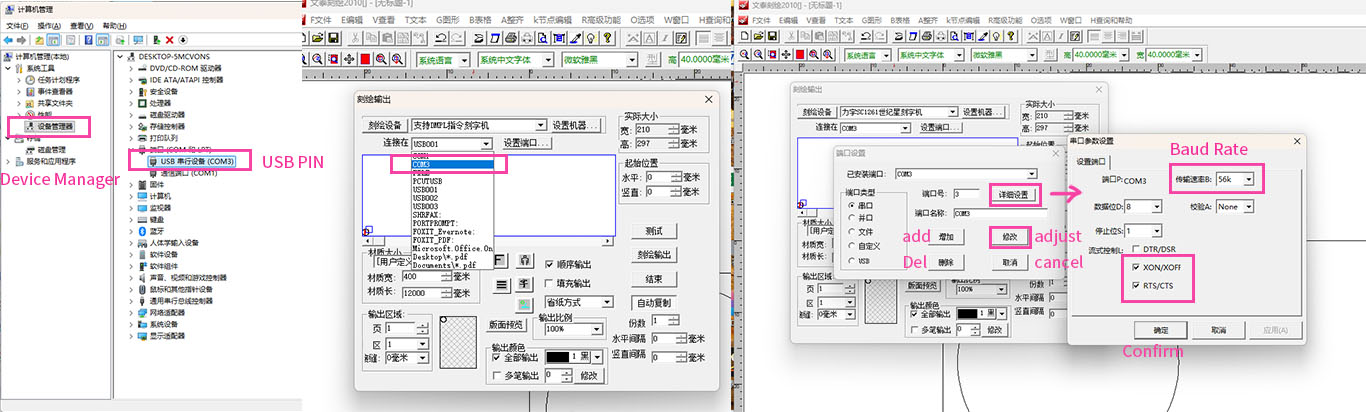Click 设置机器 button in middle dialog
Screen dimensions: 1366x412
coord(577,126)
